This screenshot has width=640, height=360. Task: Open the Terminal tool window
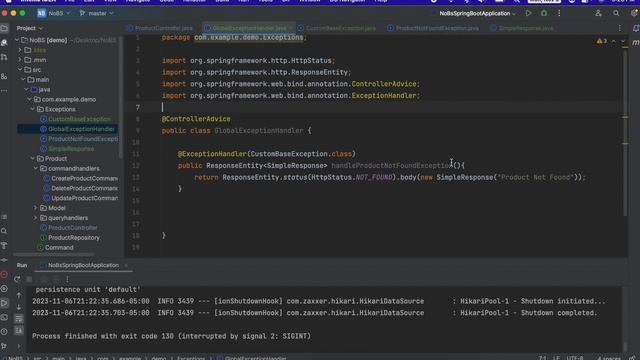(4, 317)
